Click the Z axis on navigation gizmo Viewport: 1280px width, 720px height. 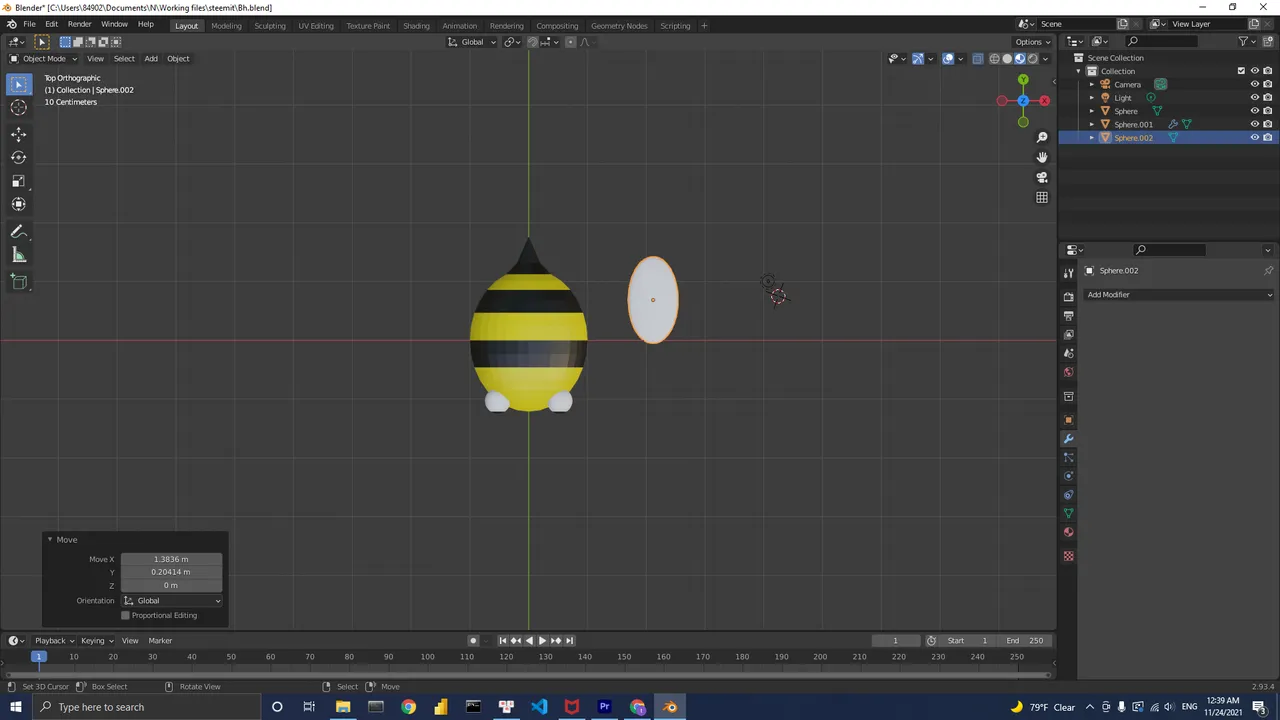point(1023,101)
